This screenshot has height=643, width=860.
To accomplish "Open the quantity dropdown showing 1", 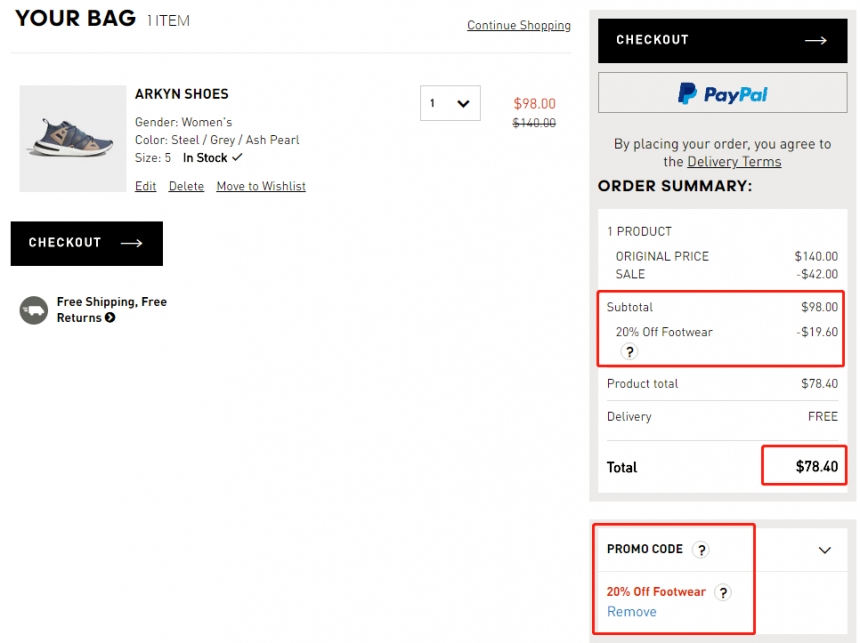I will click(x=450, y=103).
